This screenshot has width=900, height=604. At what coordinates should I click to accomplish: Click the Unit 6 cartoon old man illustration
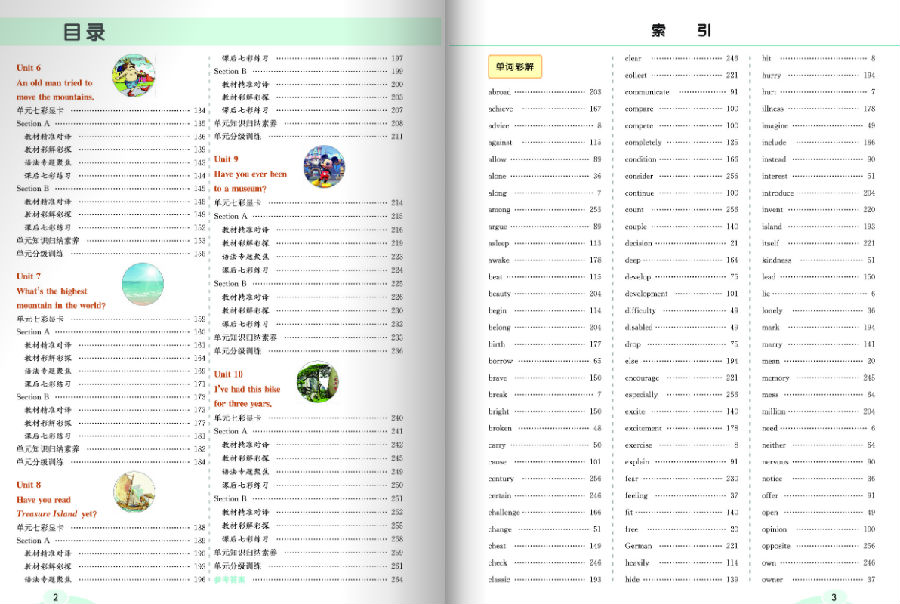pyautogui.click(x=134, y=76)
